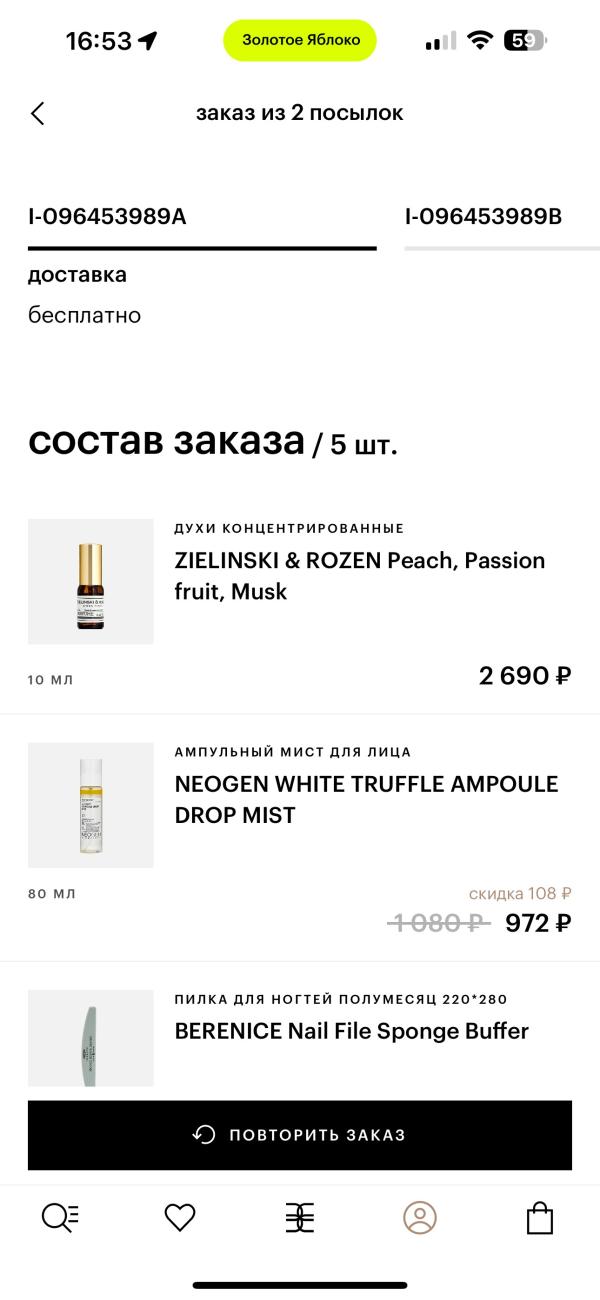This screenshot has width=600, height=1300.
Task: Tap the location arrow in status bar
Action: 148,41
